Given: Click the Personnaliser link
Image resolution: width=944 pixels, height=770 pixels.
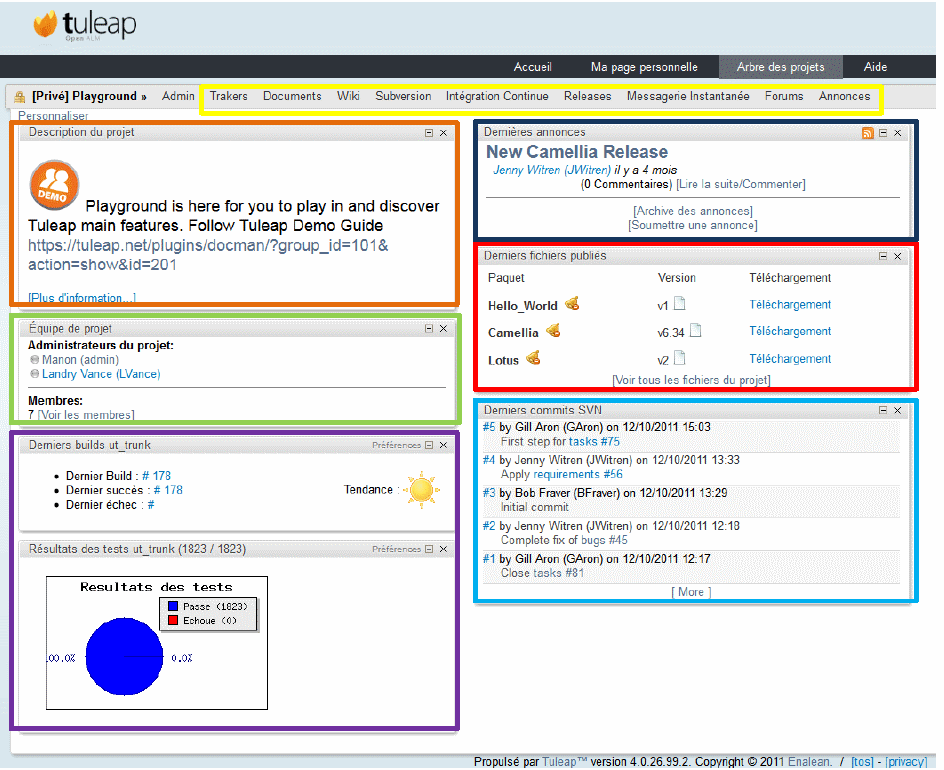Looking at the screenshot, I should click(x=53, y=116).
